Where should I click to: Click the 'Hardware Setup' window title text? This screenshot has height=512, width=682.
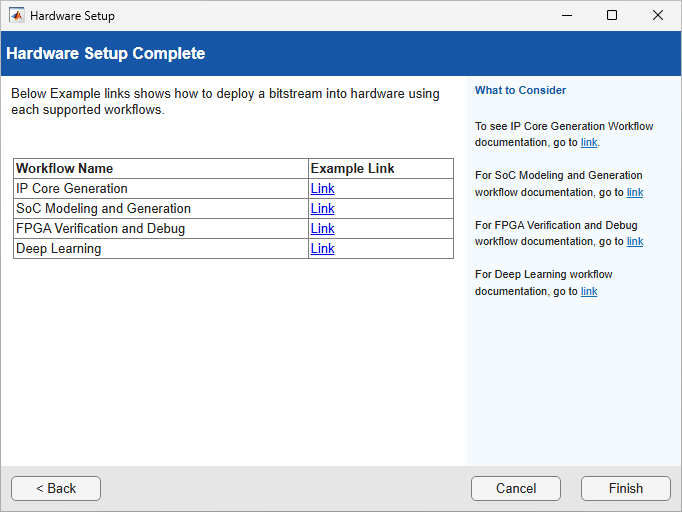72,16
